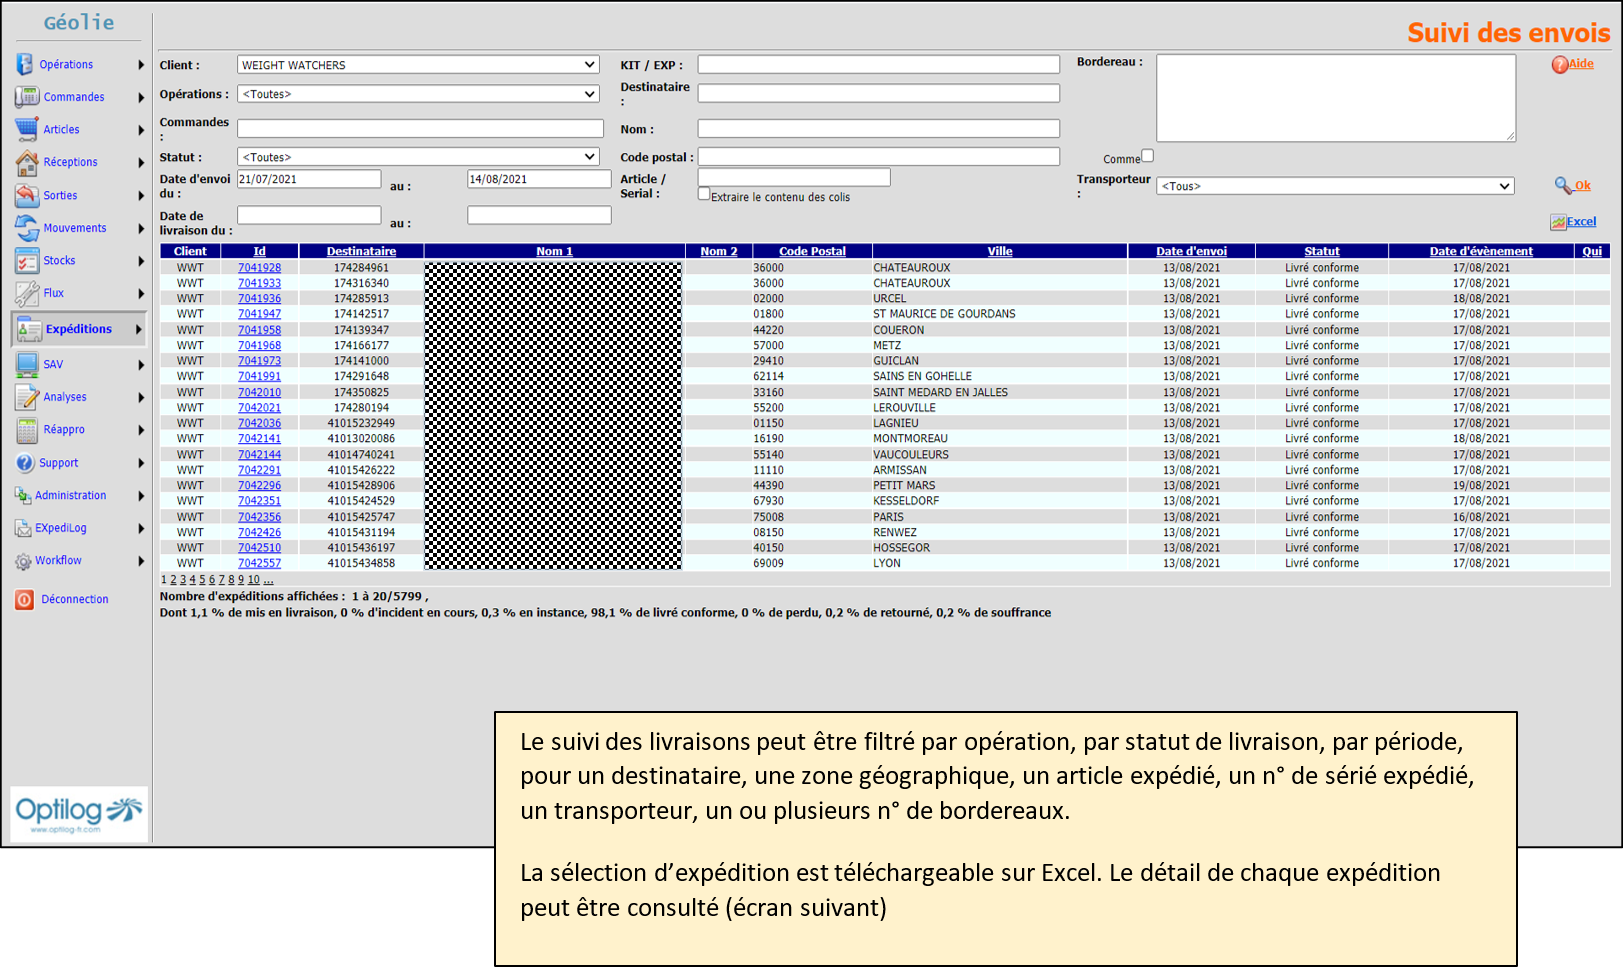Screen dimensions: 1623x967
Task: Click the Workflow gear icon
Action: point(23,561)
